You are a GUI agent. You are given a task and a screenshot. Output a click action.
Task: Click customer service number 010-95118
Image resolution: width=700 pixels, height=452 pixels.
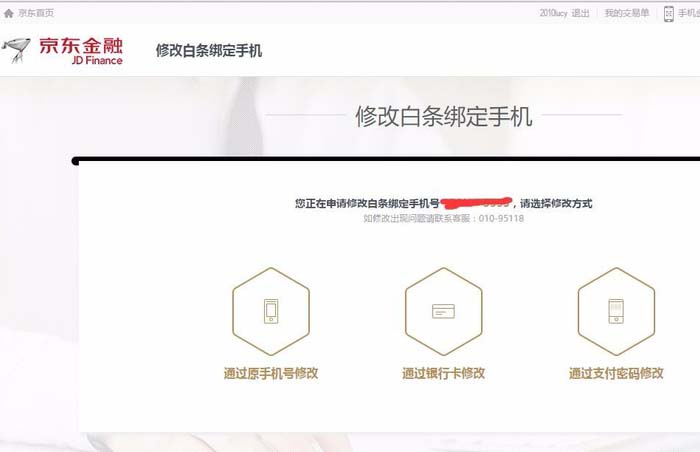(501, 218)
